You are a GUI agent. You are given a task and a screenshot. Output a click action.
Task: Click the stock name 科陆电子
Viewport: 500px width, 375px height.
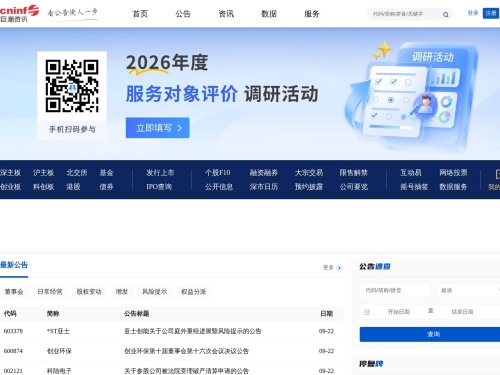point(59,371)
